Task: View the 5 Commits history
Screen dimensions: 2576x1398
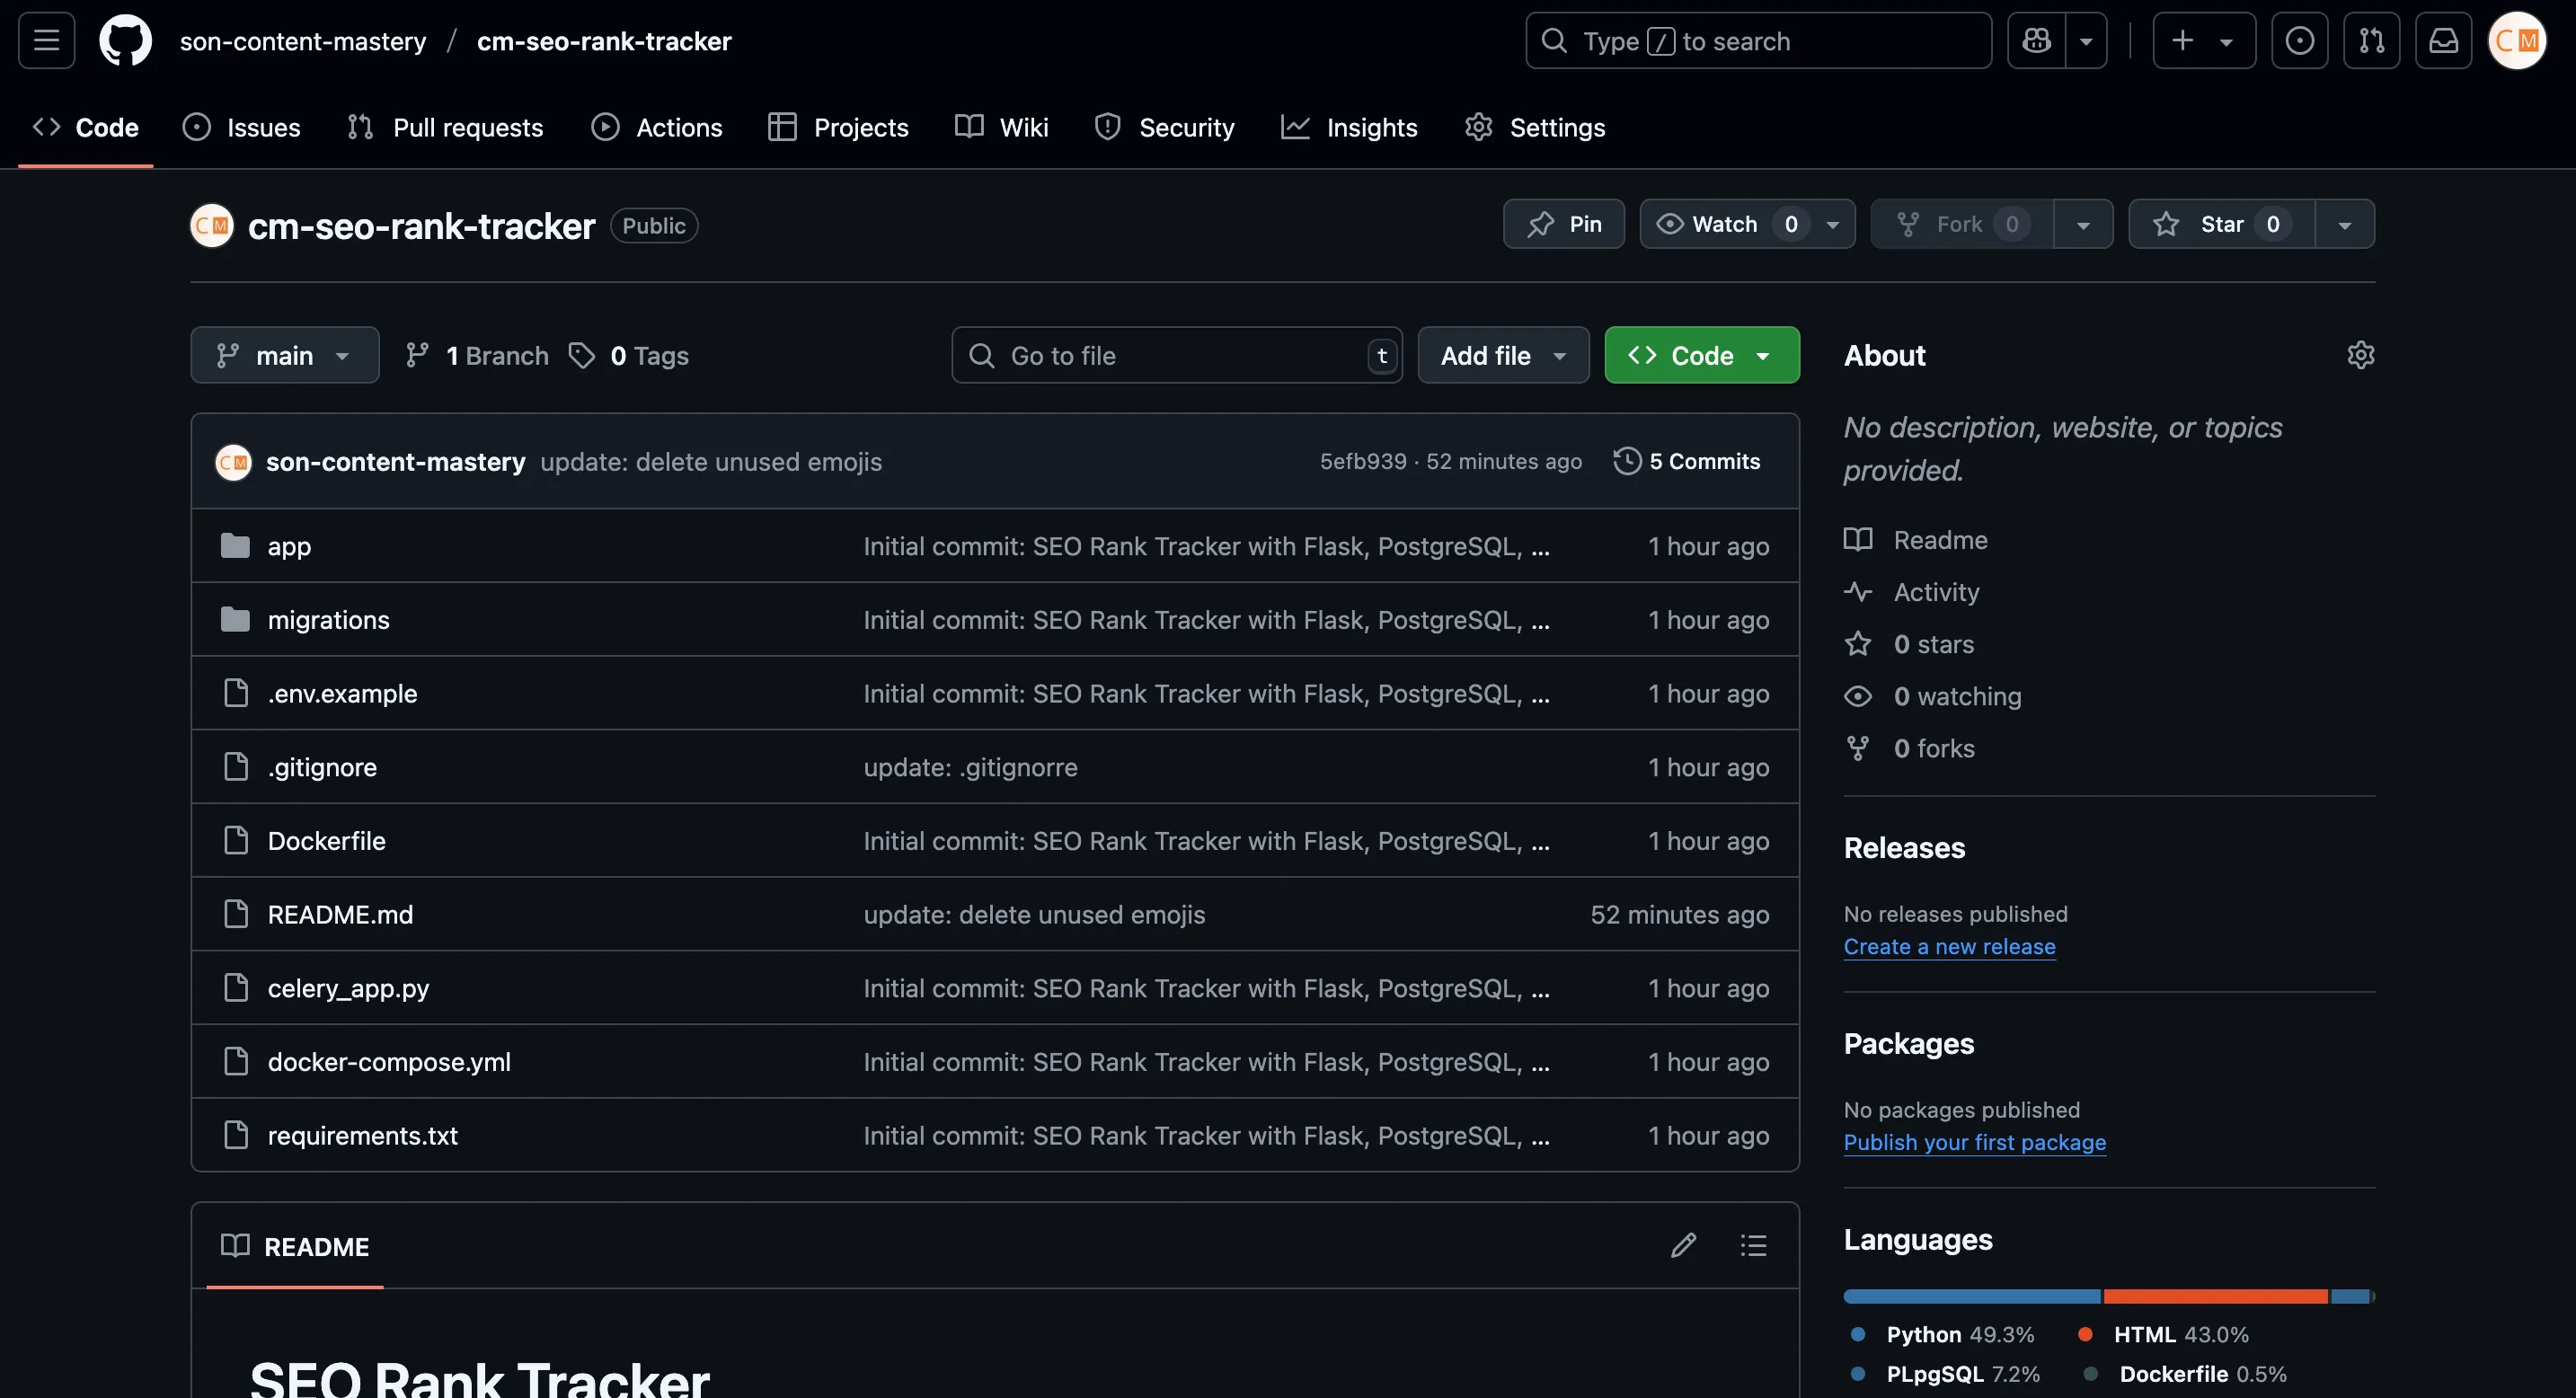Action: pyautogui.click(x=1687, y=461)
